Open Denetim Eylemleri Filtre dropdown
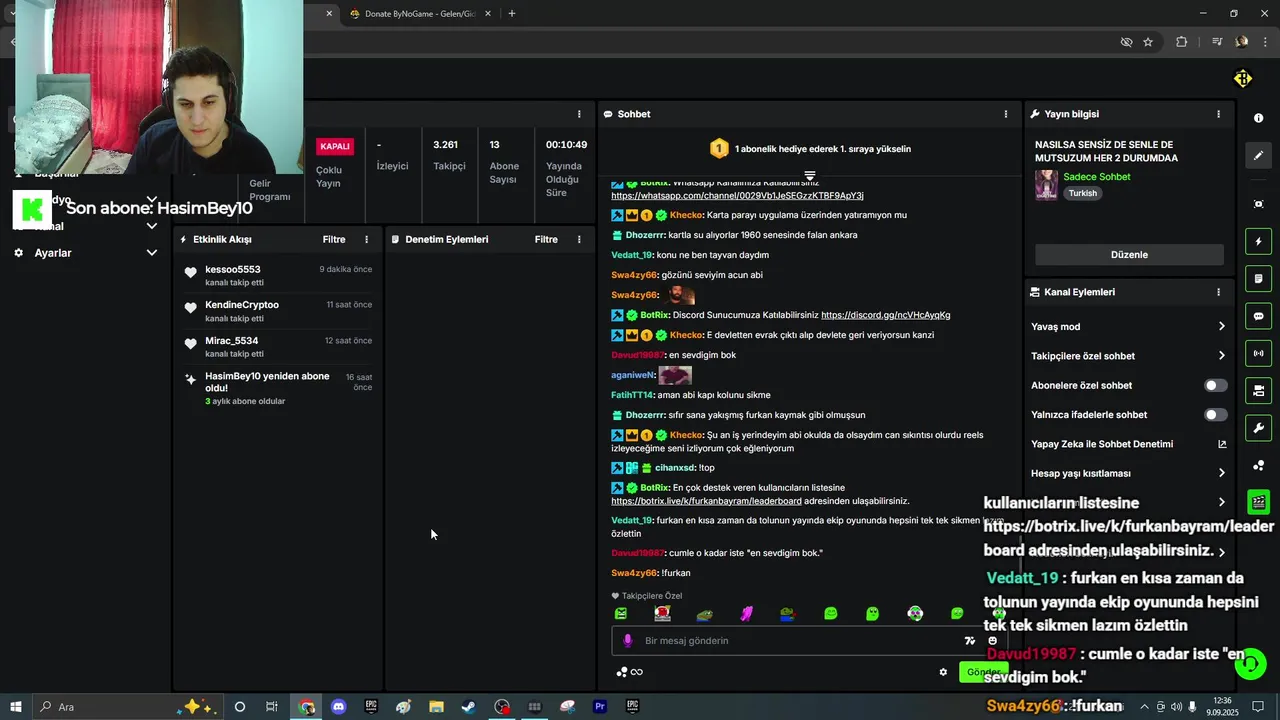 coord(546,240)
